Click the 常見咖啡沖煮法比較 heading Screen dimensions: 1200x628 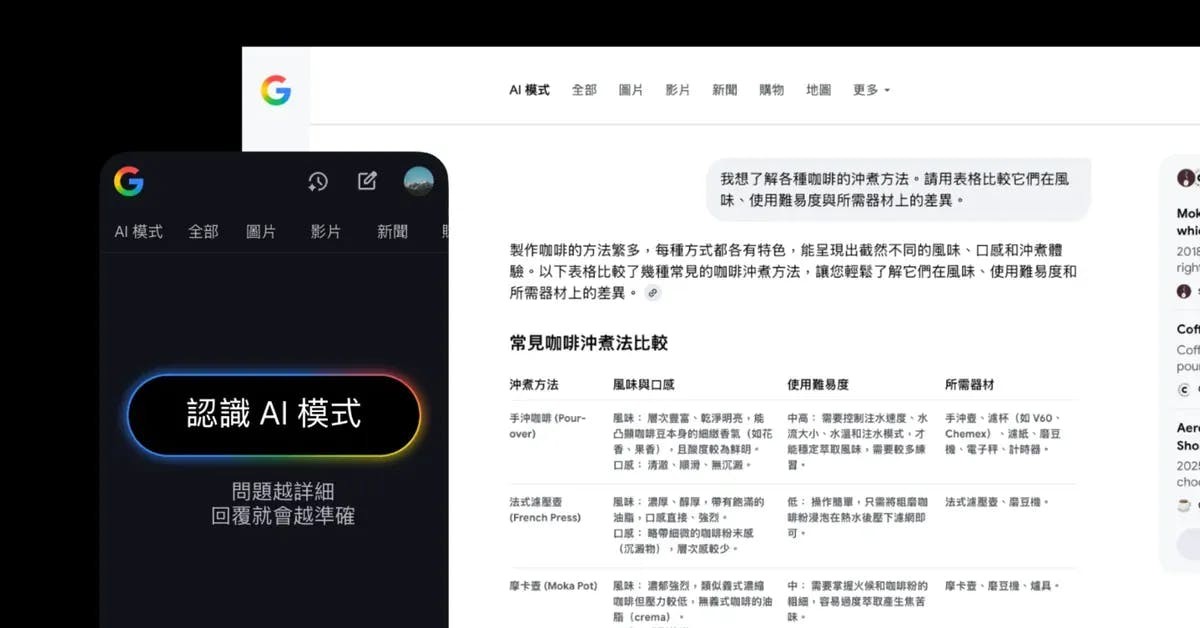(588, 343)
